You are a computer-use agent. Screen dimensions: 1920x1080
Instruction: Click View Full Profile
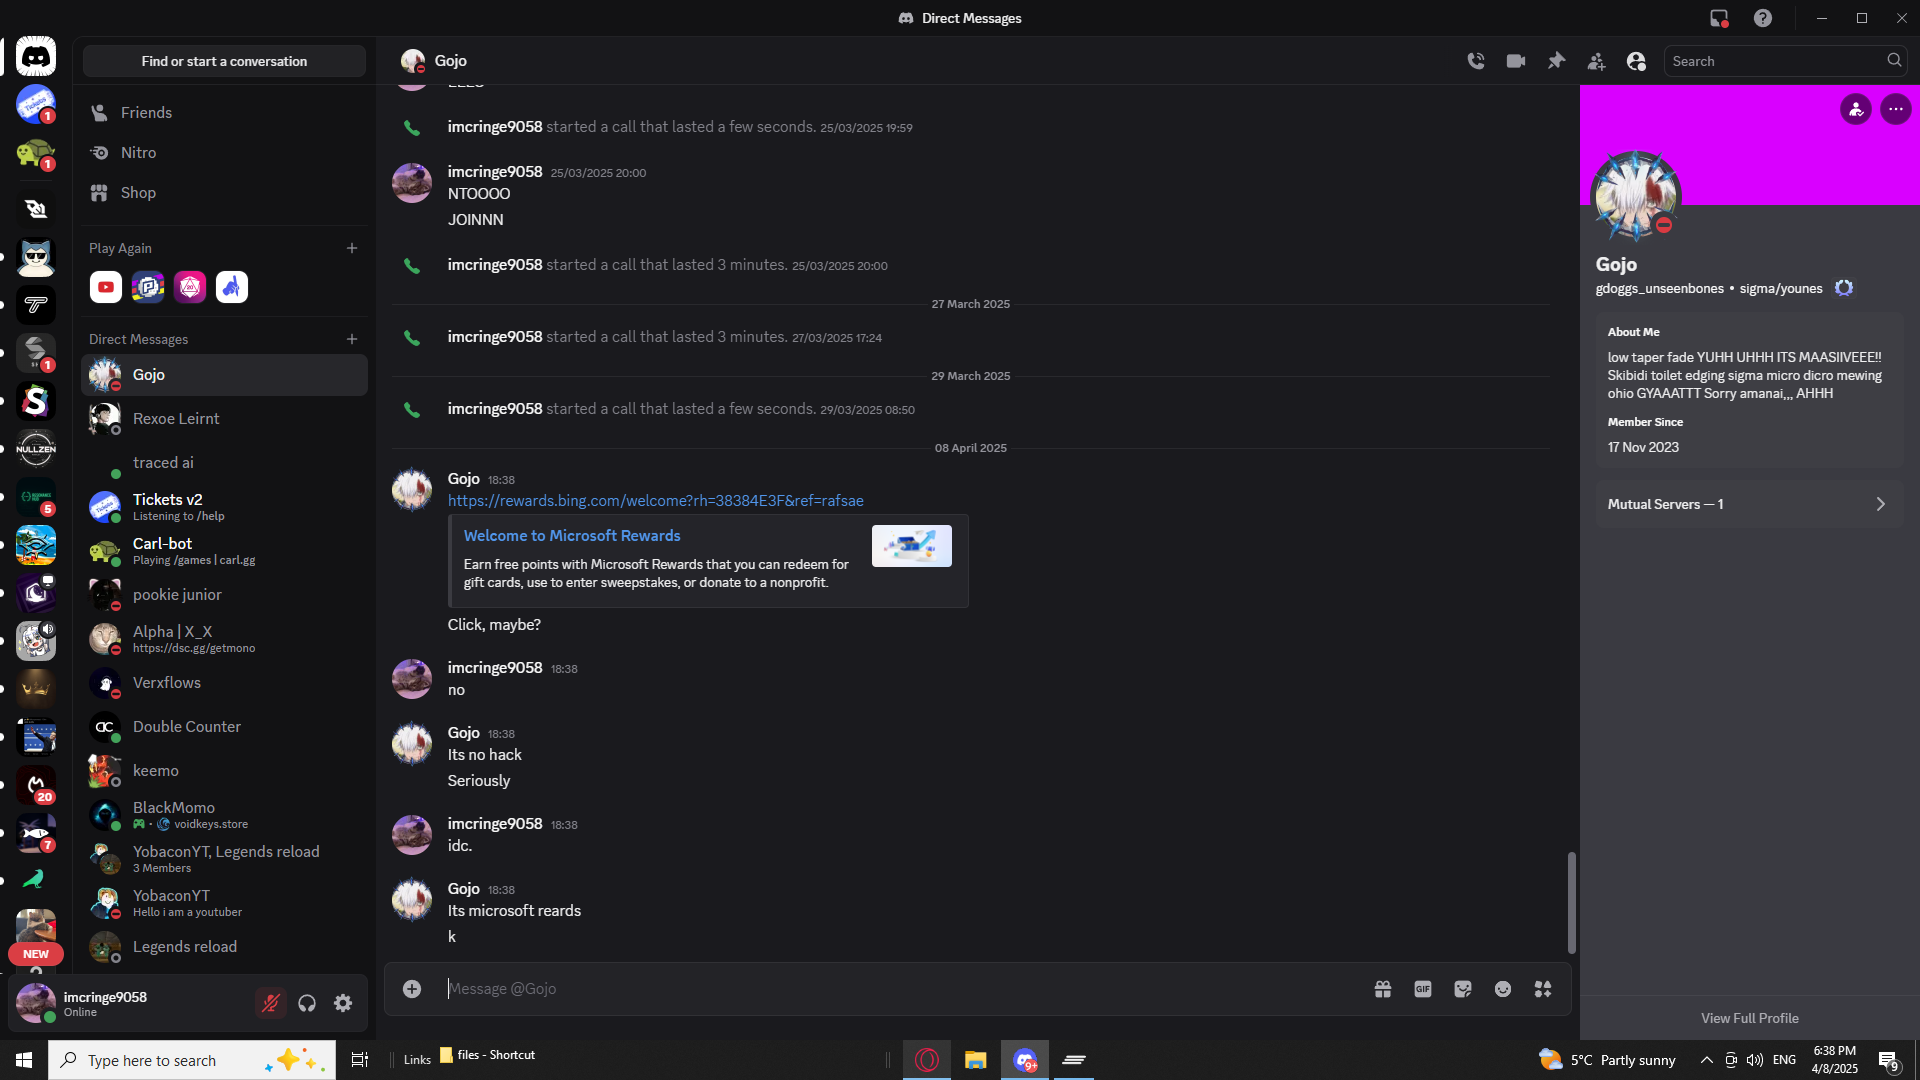tap(1749, 1018)
